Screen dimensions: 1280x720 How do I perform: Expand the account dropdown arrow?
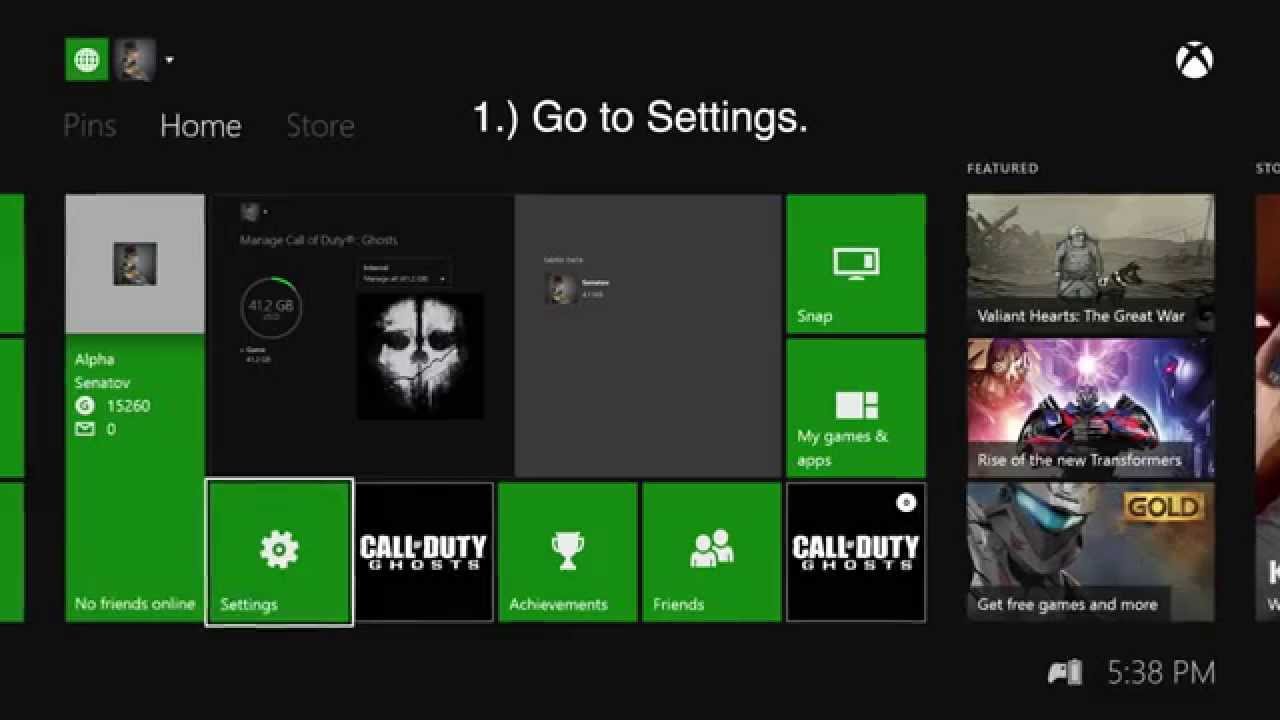169,60
